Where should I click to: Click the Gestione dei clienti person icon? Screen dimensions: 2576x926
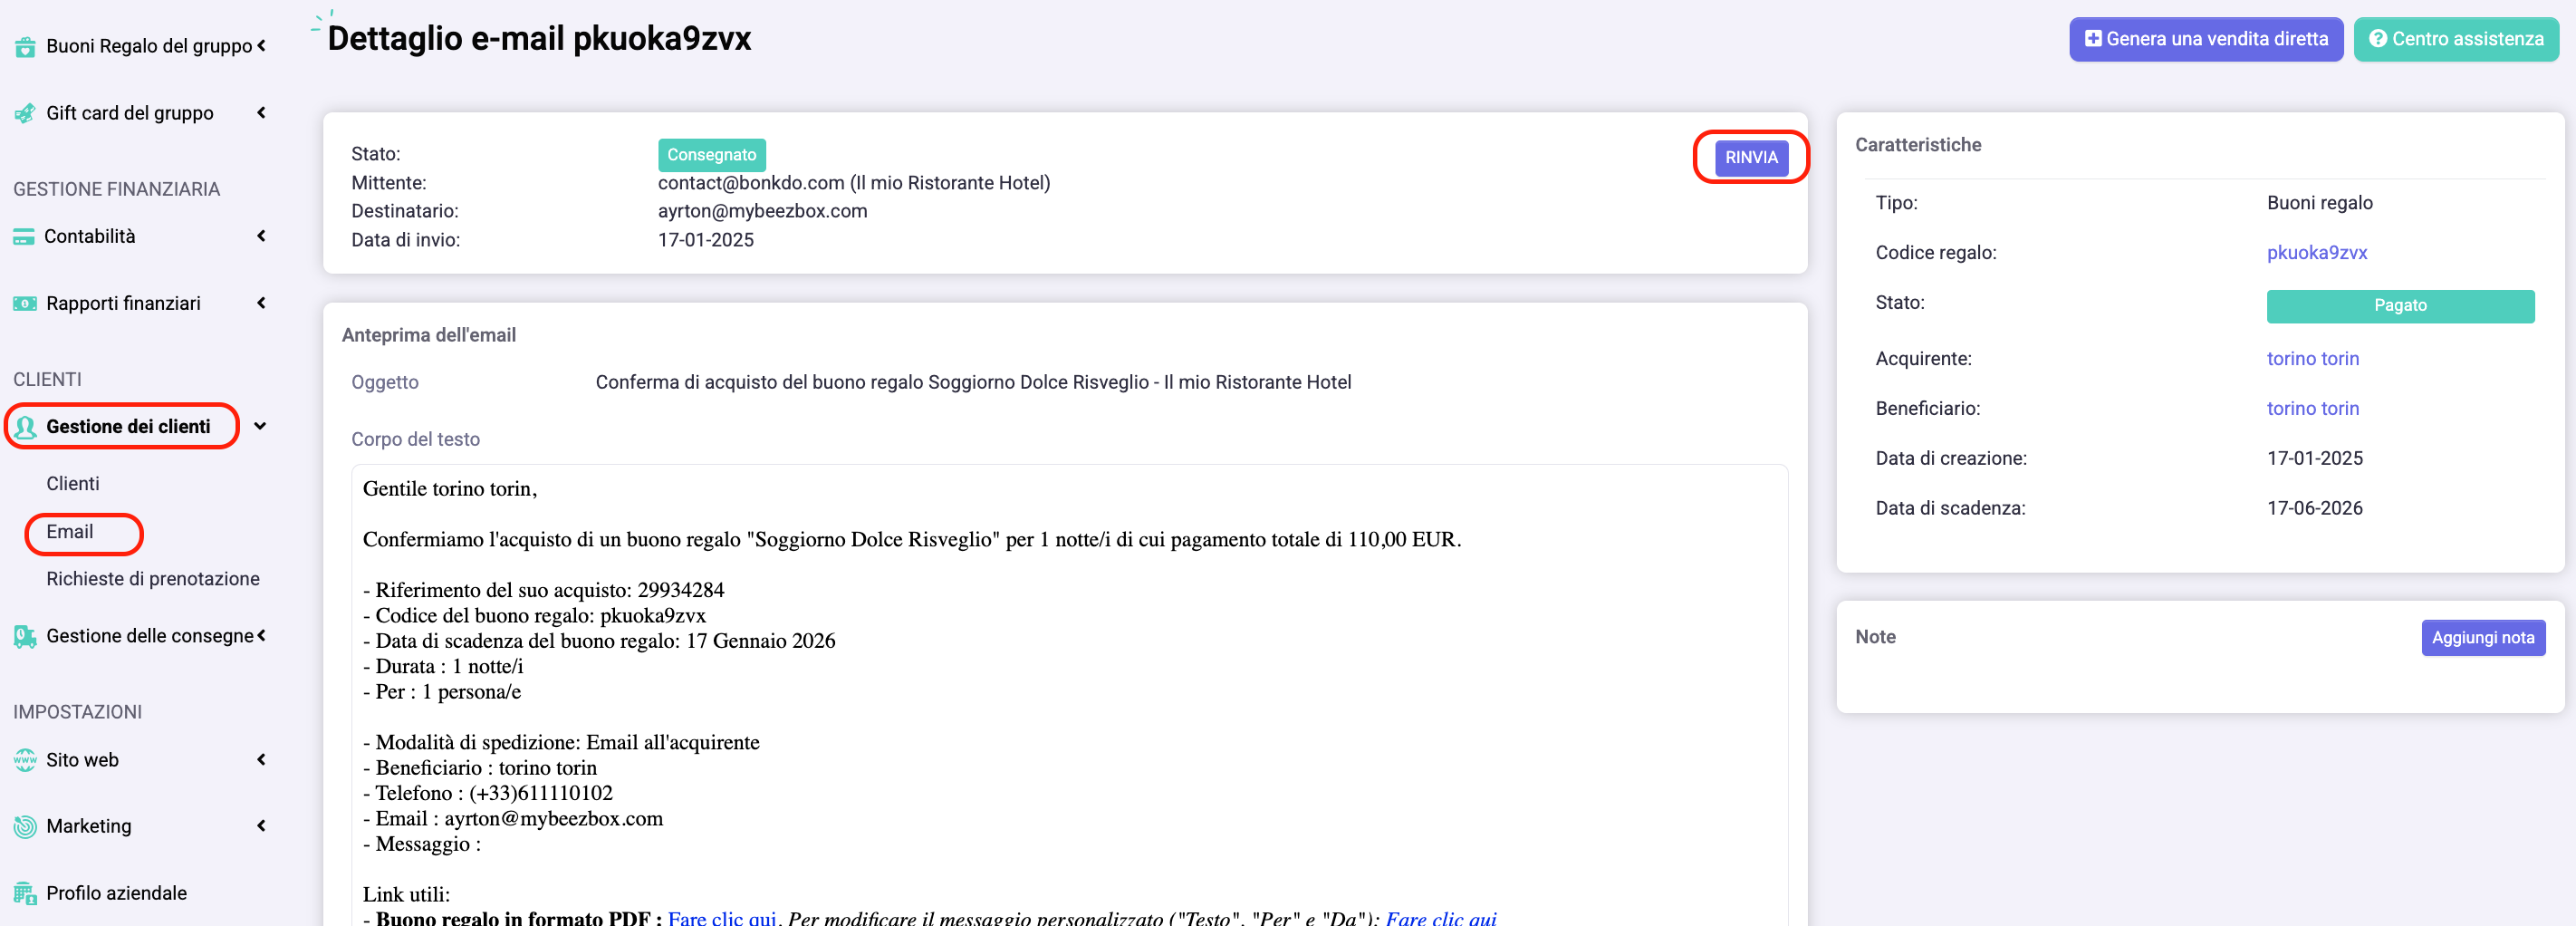click(26, 427)
